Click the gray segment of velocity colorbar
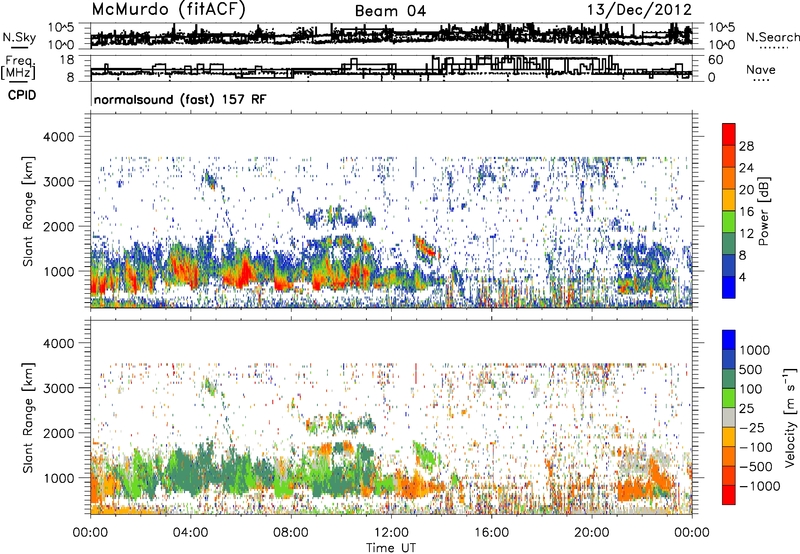Image resolution: width=800 pixels, height=554 pixels. coord(729,417)
